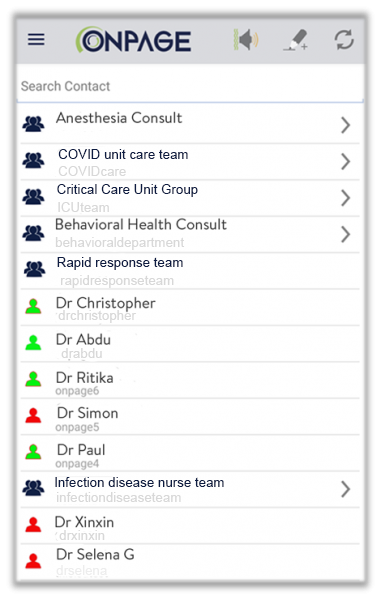Focus the Search Contact field

(x=190, y=86)
